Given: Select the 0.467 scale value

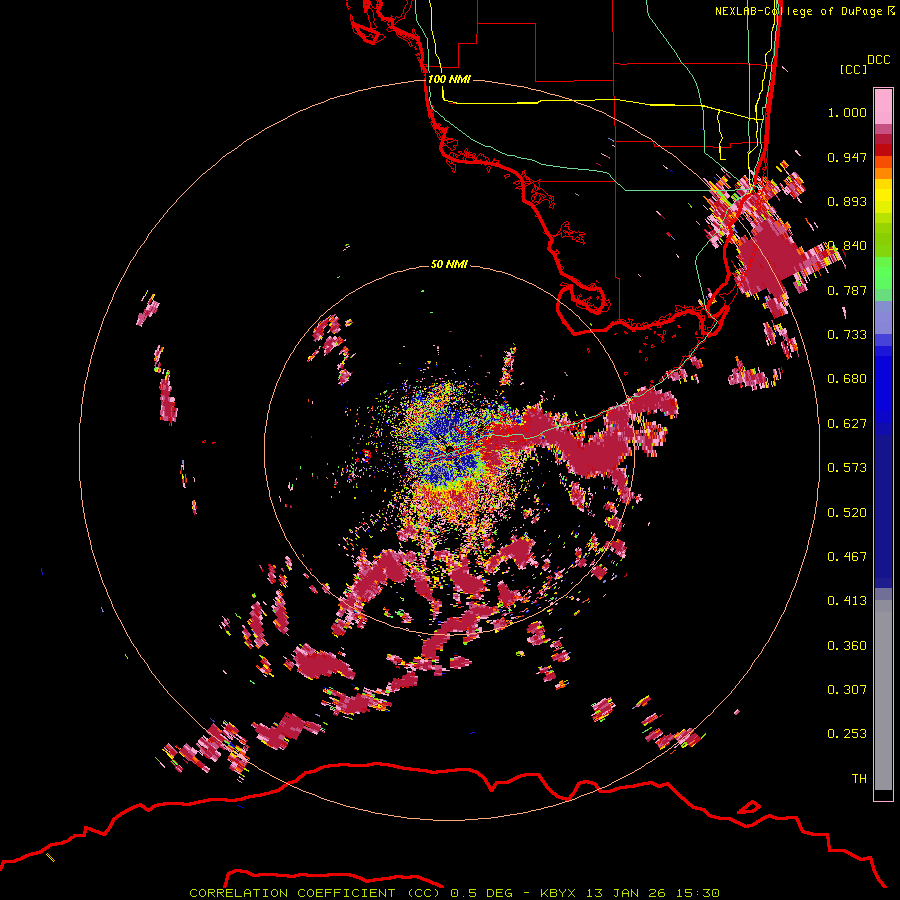Looking at the screenshot, I should tap(847, 557).
